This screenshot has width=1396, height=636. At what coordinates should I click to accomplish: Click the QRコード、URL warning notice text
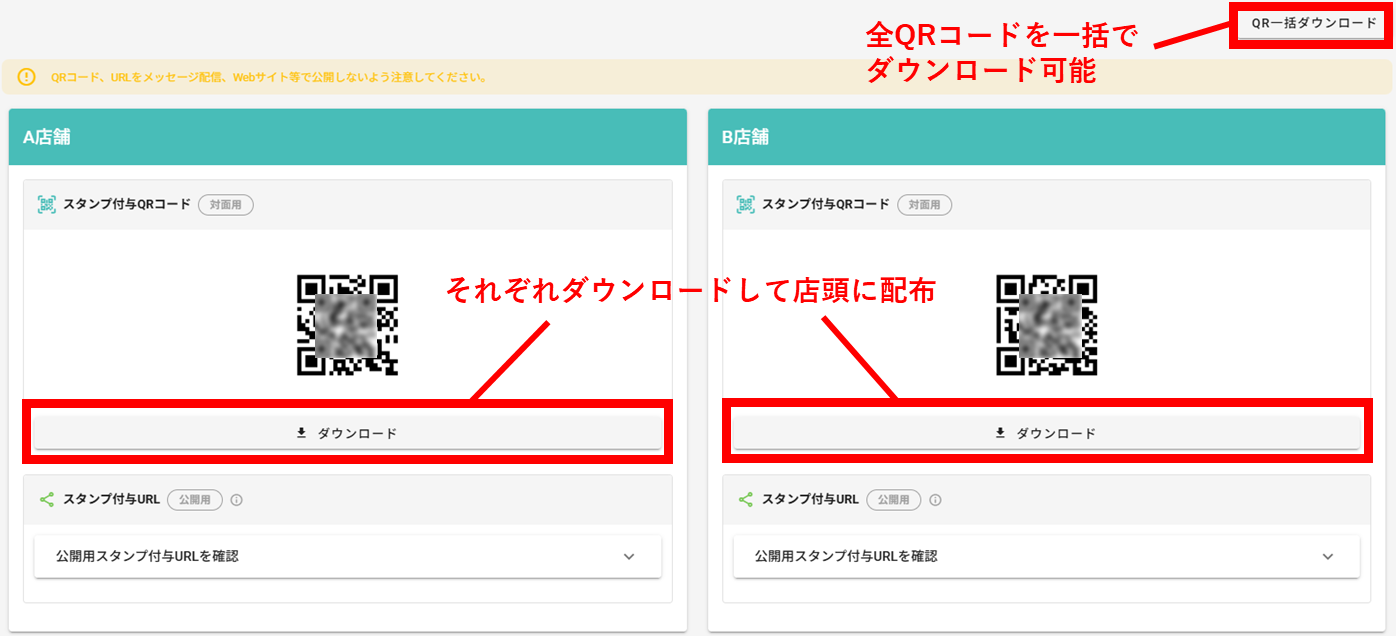pos(269,77)
